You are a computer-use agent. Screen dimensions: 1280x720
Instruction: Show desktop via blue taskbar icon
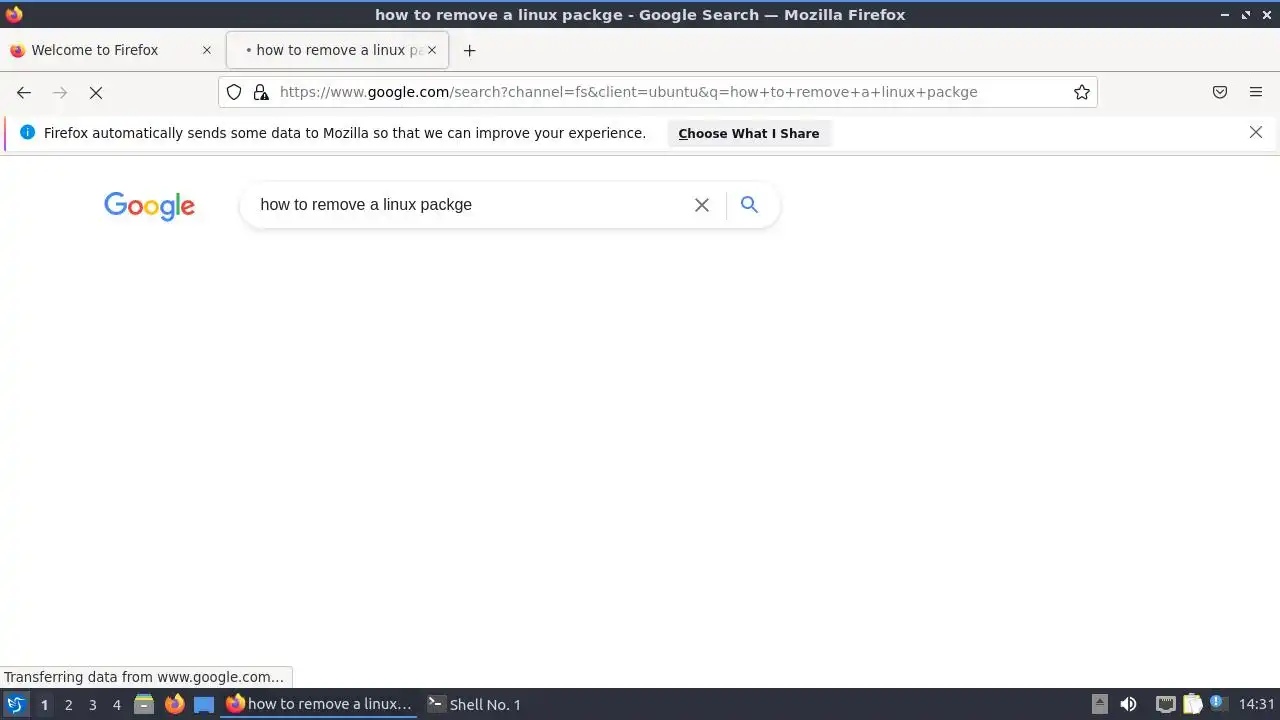click(204, 704)
